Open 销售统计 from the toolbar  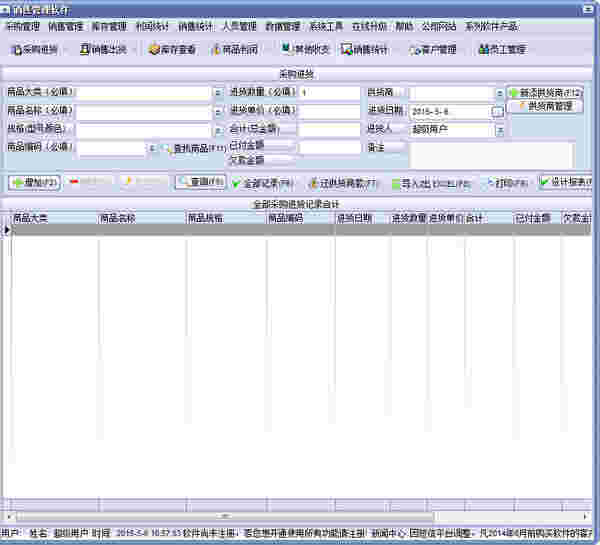pos(364,48)
